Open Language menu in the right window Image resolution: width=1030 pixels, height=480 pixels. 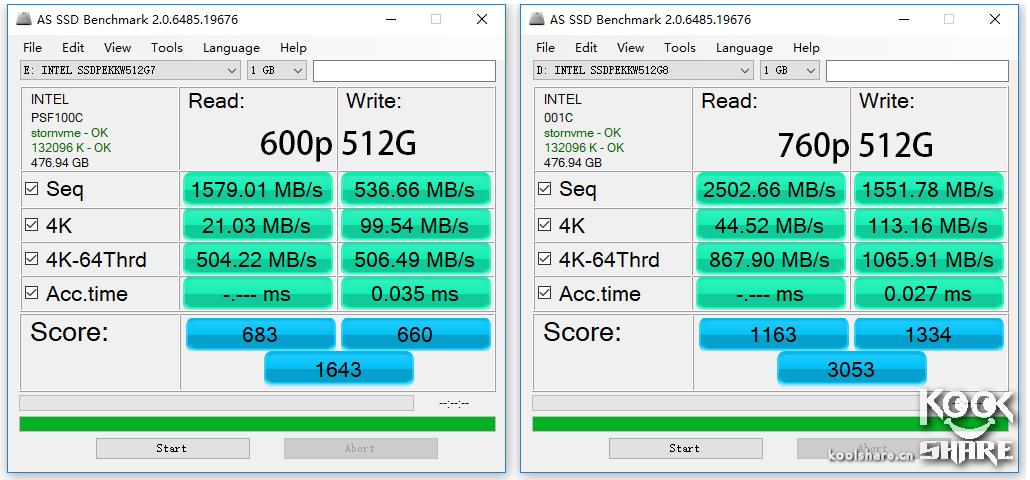[x=744, y=47]
